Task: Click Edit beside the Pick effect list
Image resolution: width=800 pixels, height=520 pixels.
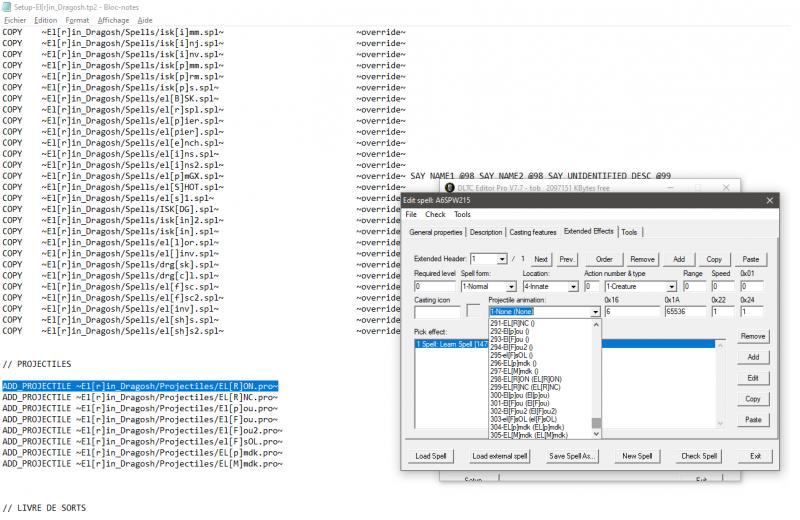Action: point(753,378)
